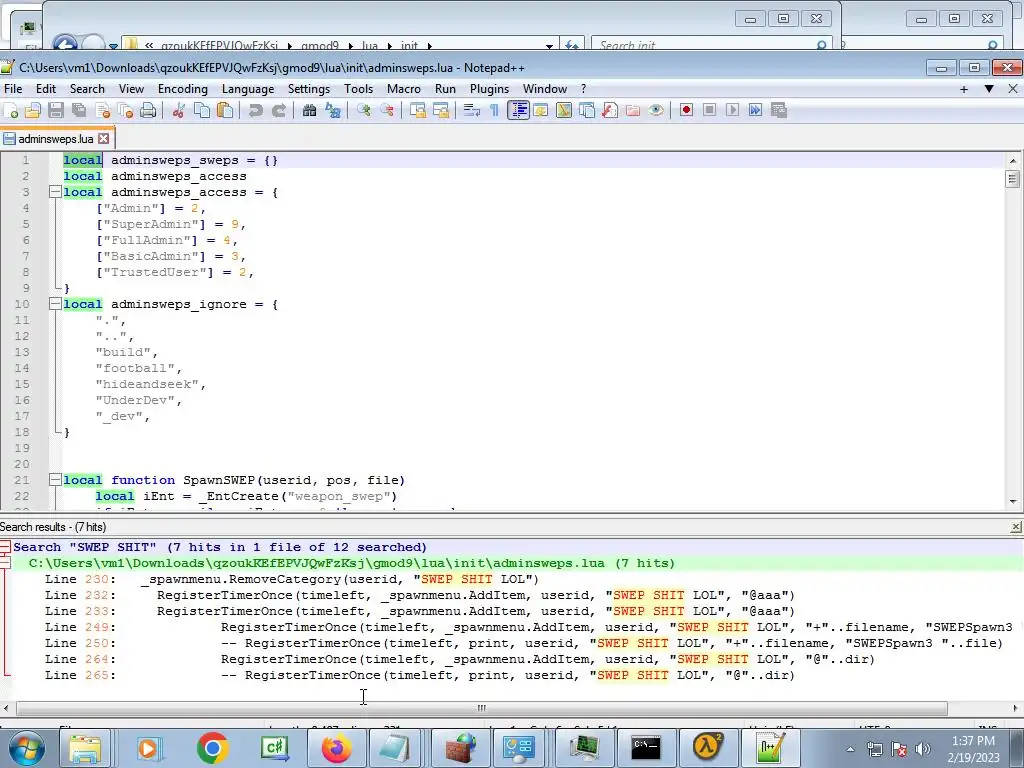
Task: Click the Search init field in Explorer window
Action: [x=712, y=44]
